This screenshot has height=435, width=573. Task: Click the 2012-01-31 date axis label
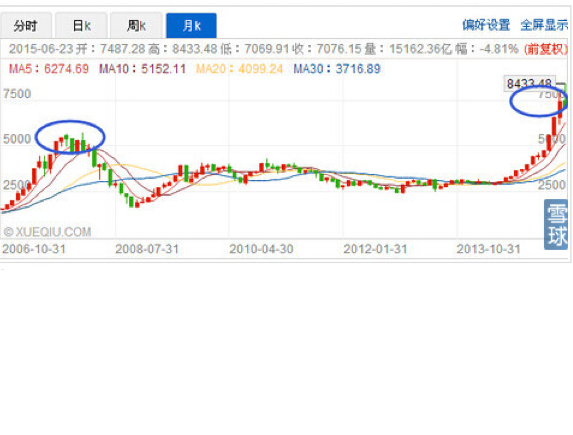(x=375, y=249)
